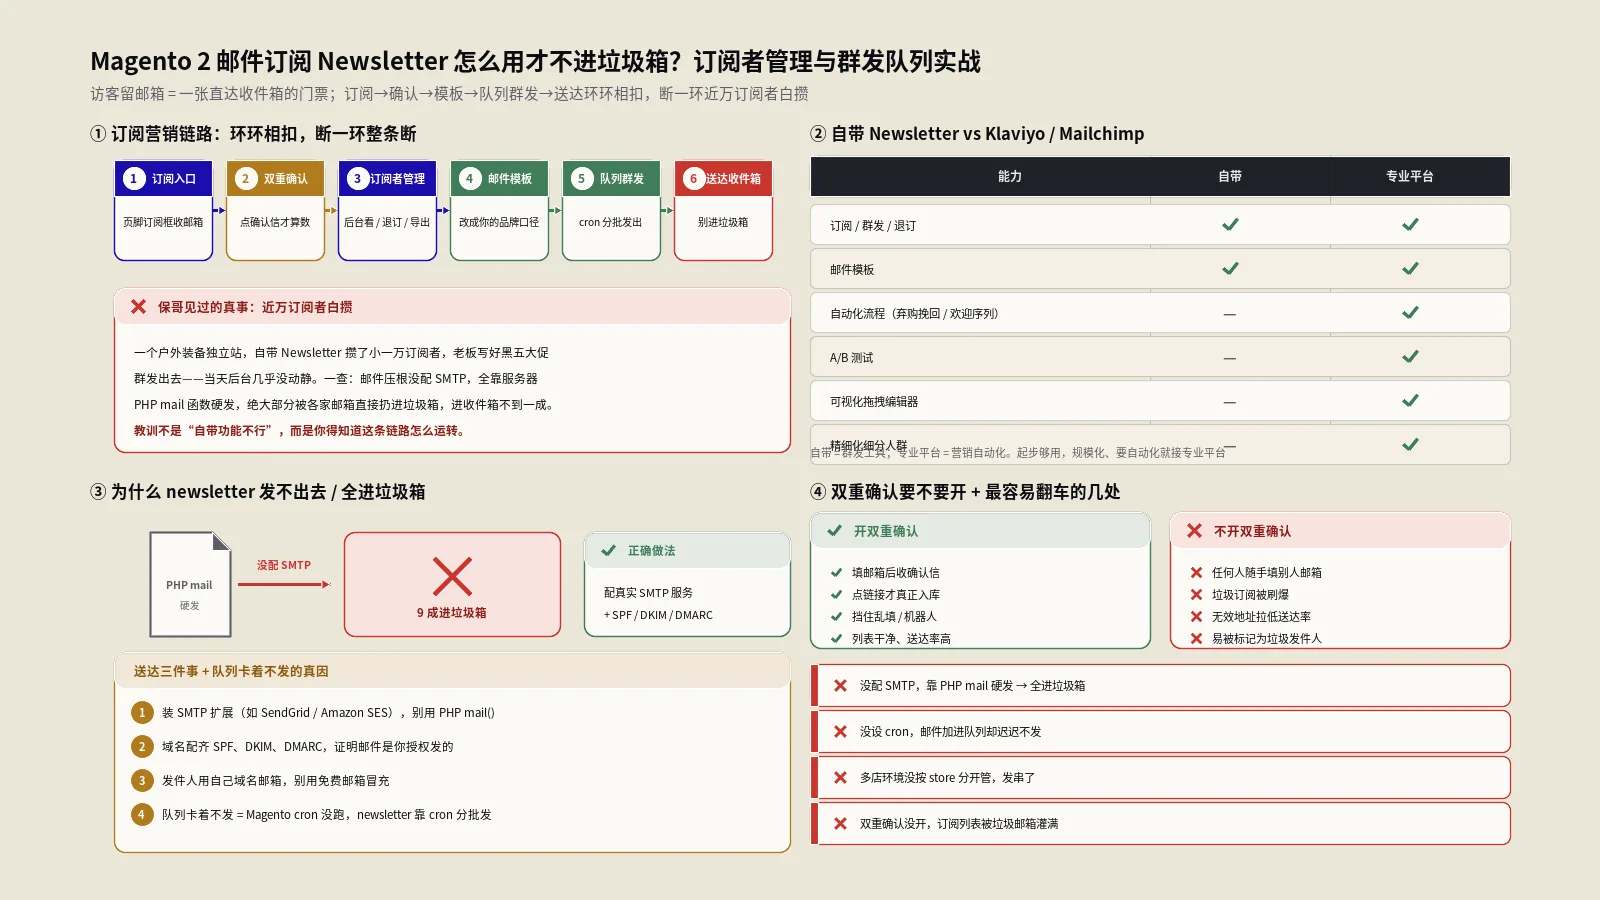Click the ④ 双重确认要不要开 section heading
1600x900 pixels.
click(966, 492)
